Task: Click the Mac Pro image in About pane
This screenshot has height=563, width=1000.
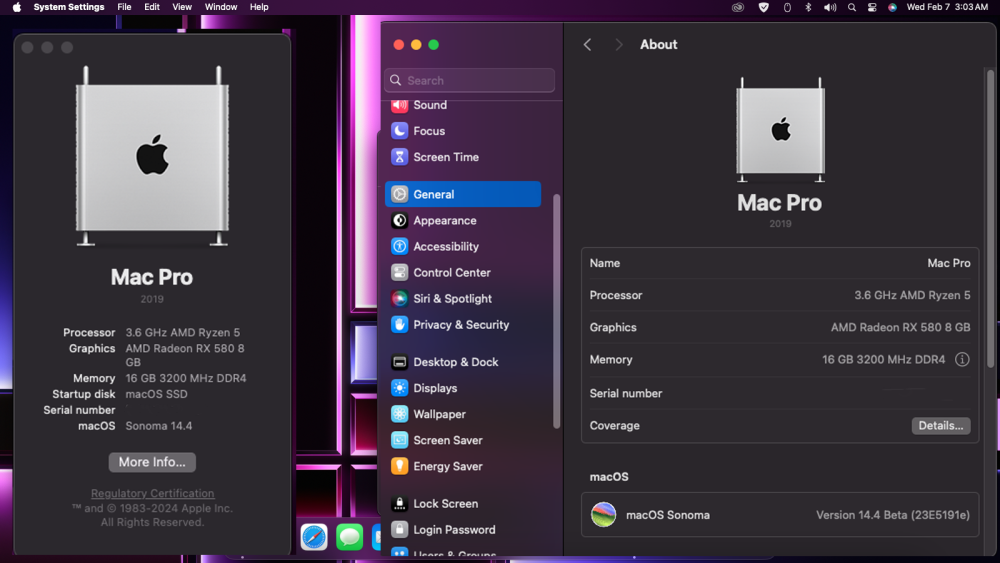Action: (780, 130)
